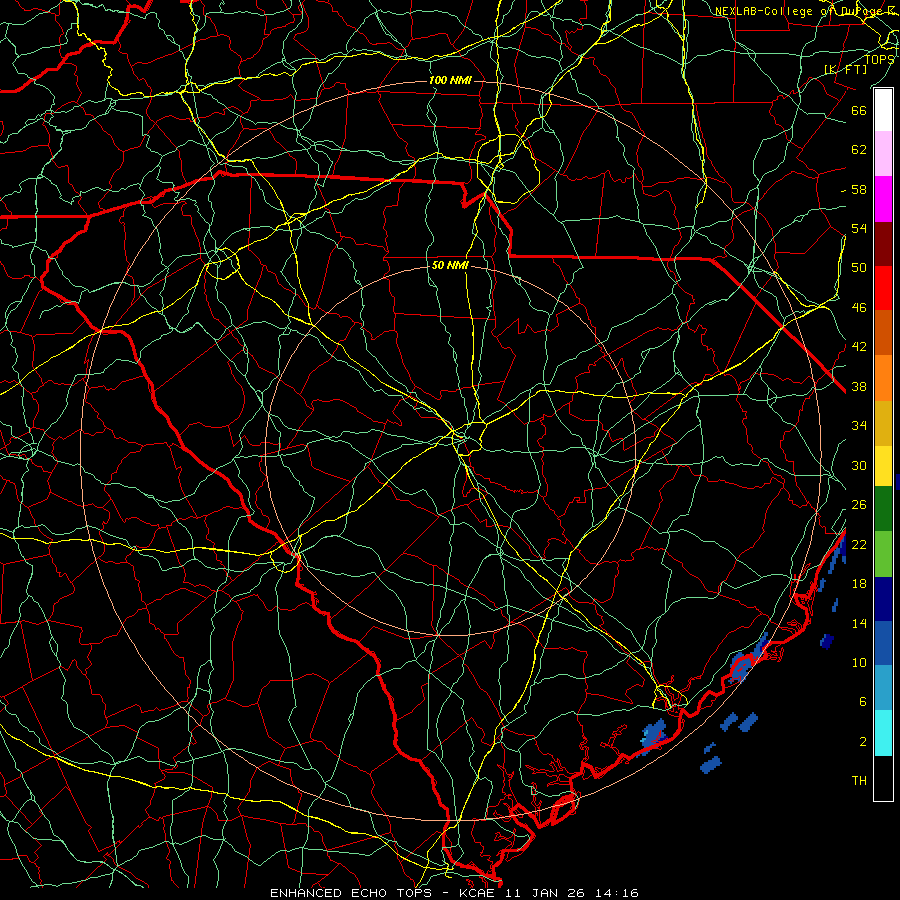Click the teal blue 10 kft legend swatch
Viewport: 900px width, 900px height.
(x=883, y=688)
